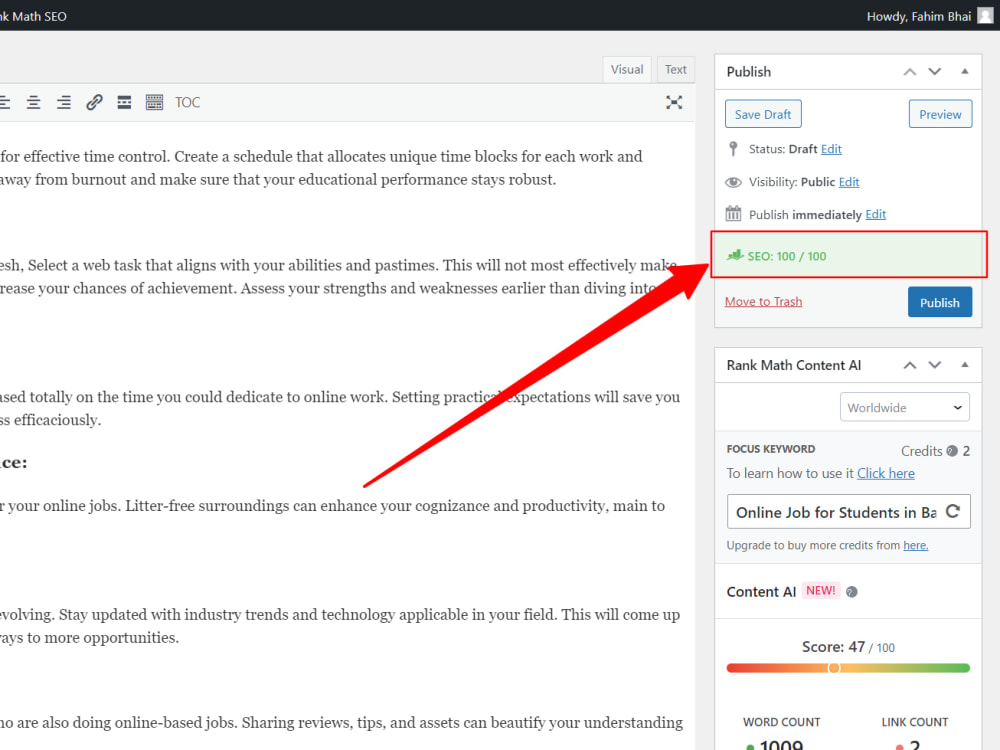The width and height of the screenshot is (1000, 750).
Task: Switch to the Text editor tab
Action: tap(675, 70)
